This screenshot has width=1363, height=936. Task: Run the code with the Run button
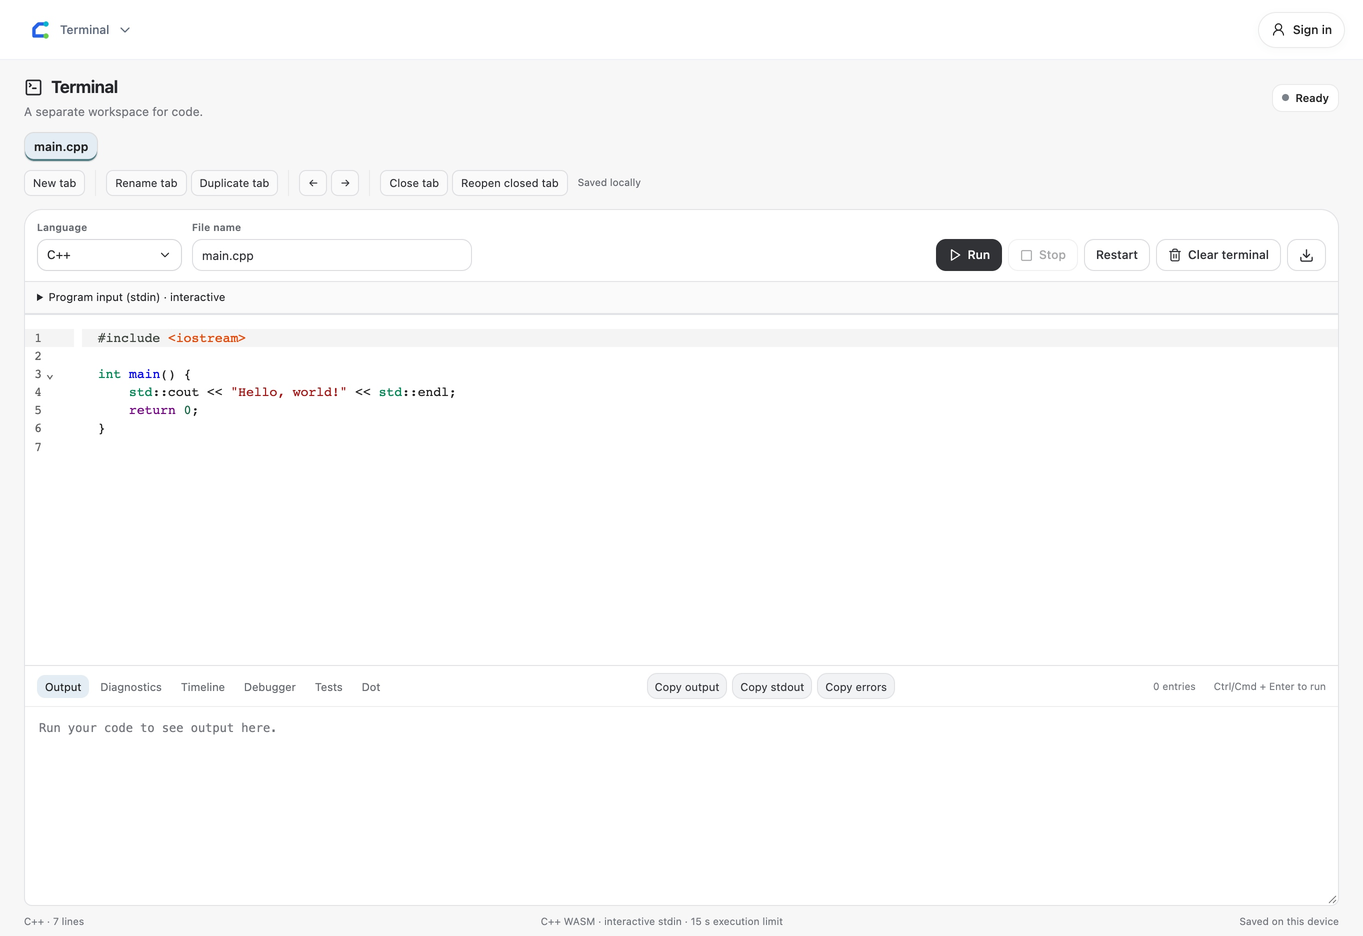tap(969, 255)
